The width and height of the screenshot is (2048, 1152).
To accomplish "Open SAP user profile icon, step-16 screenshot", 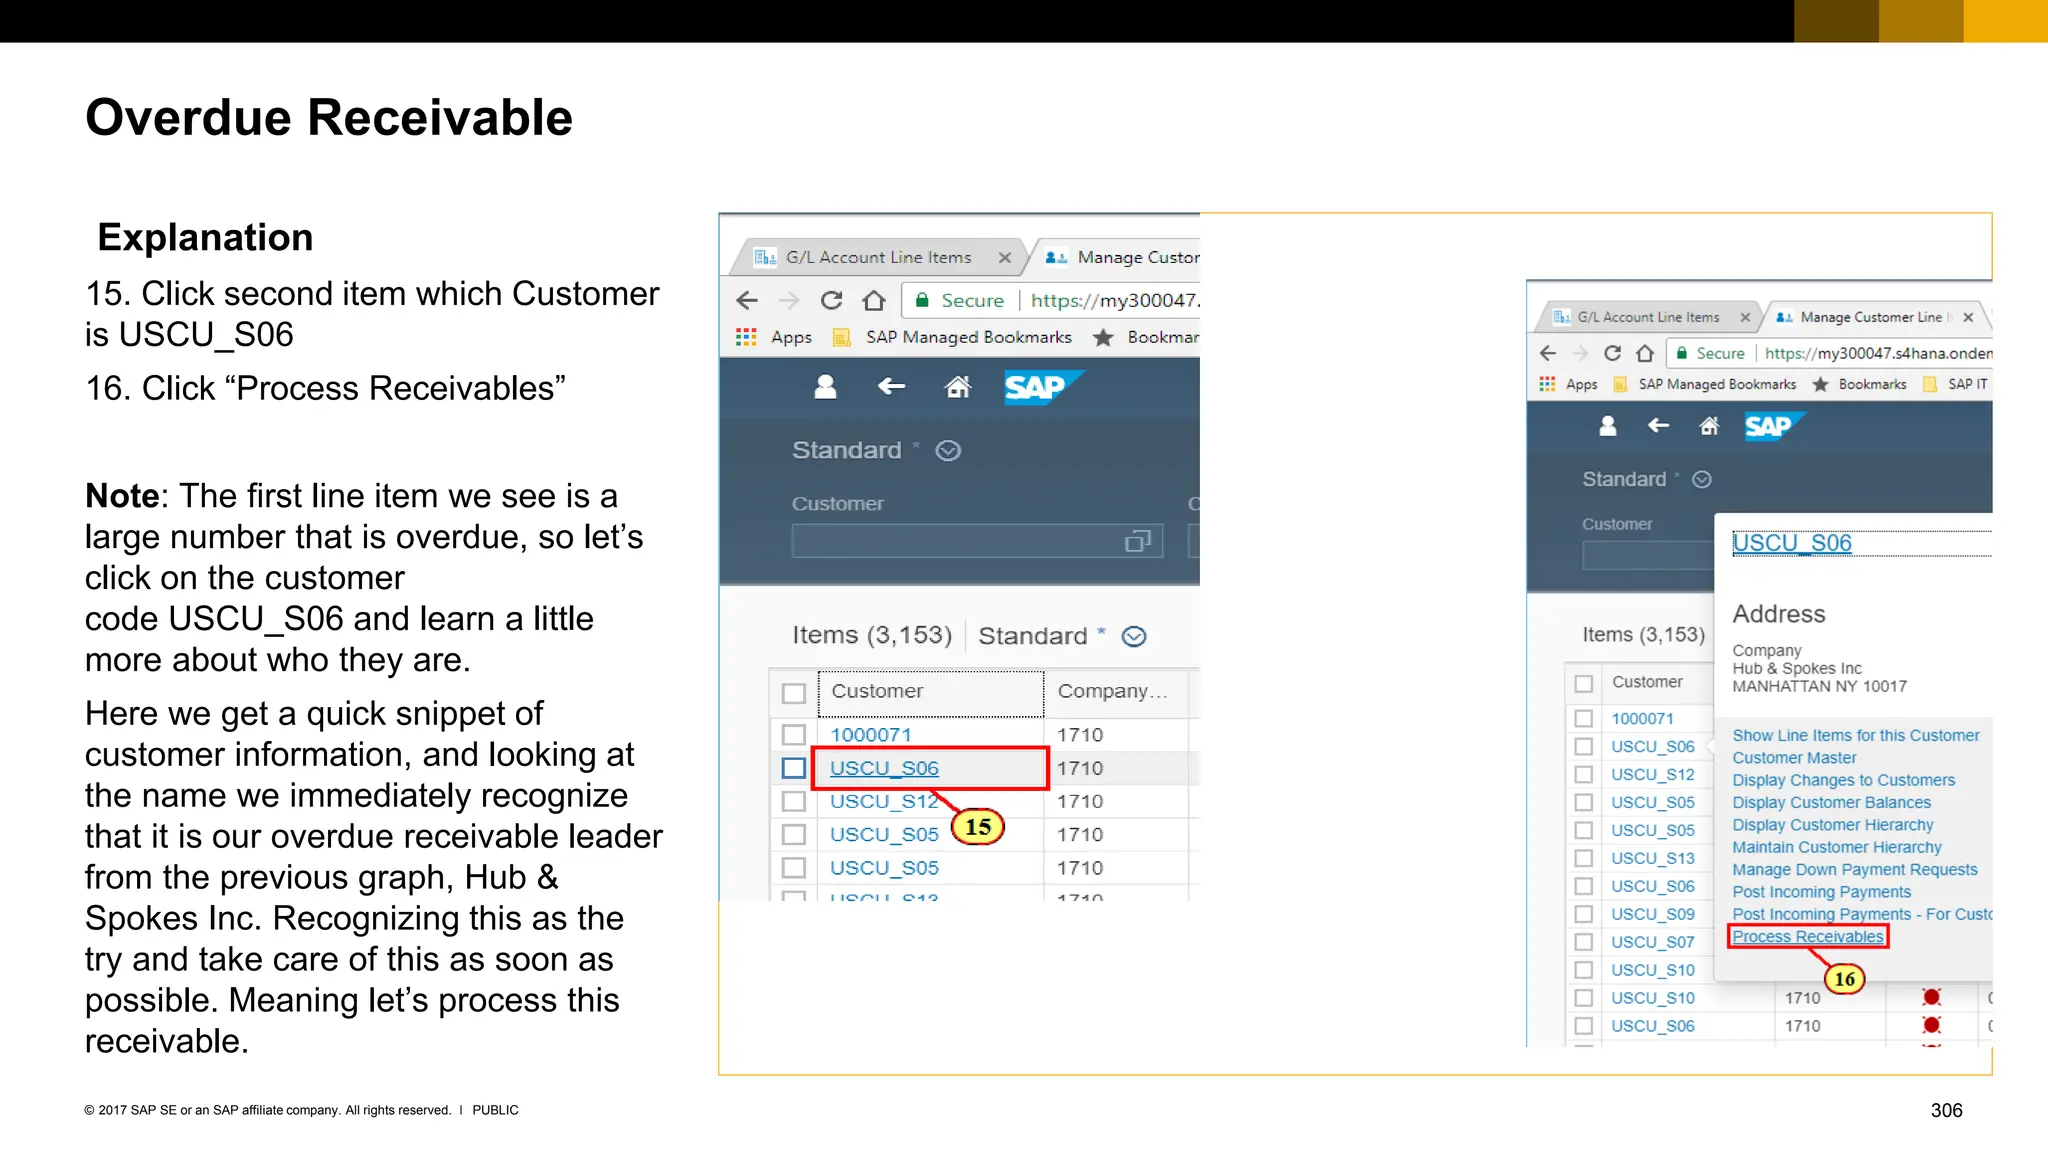I will coord(1608,426).
